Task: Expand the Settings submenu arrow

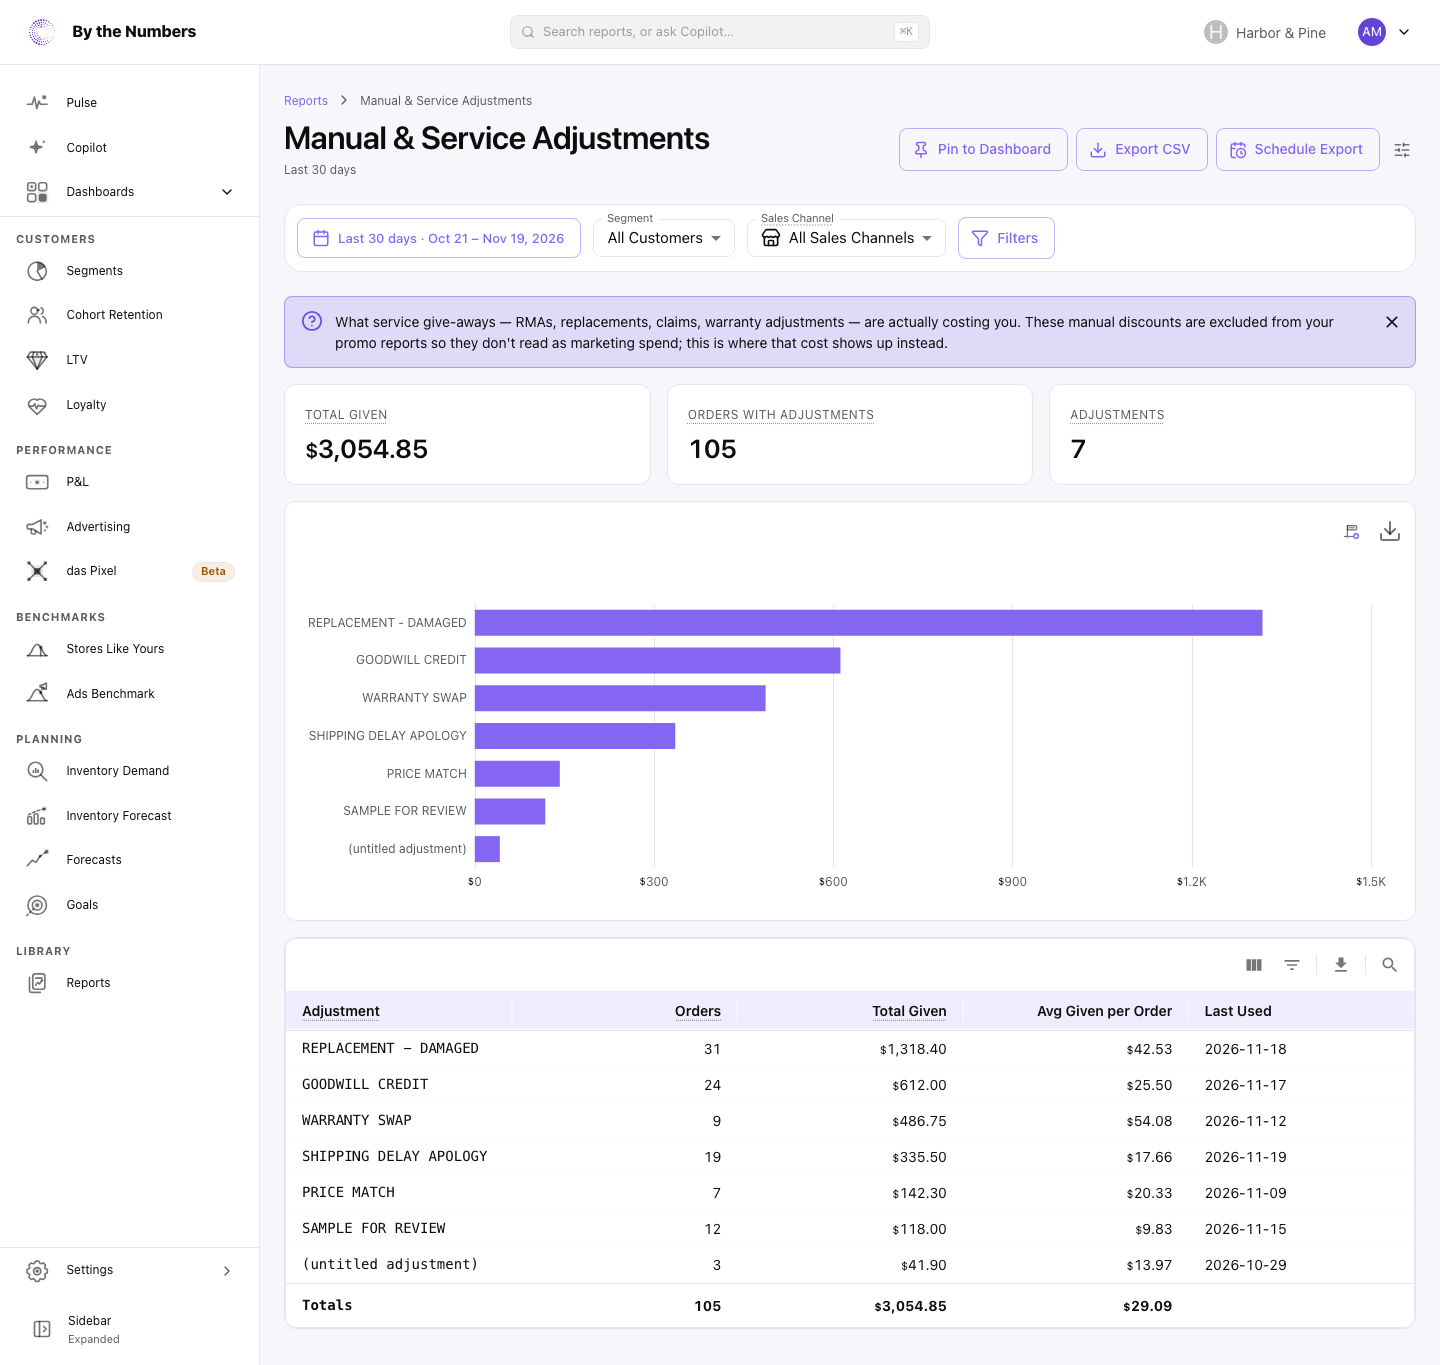Action: [x=227, y=1271]
